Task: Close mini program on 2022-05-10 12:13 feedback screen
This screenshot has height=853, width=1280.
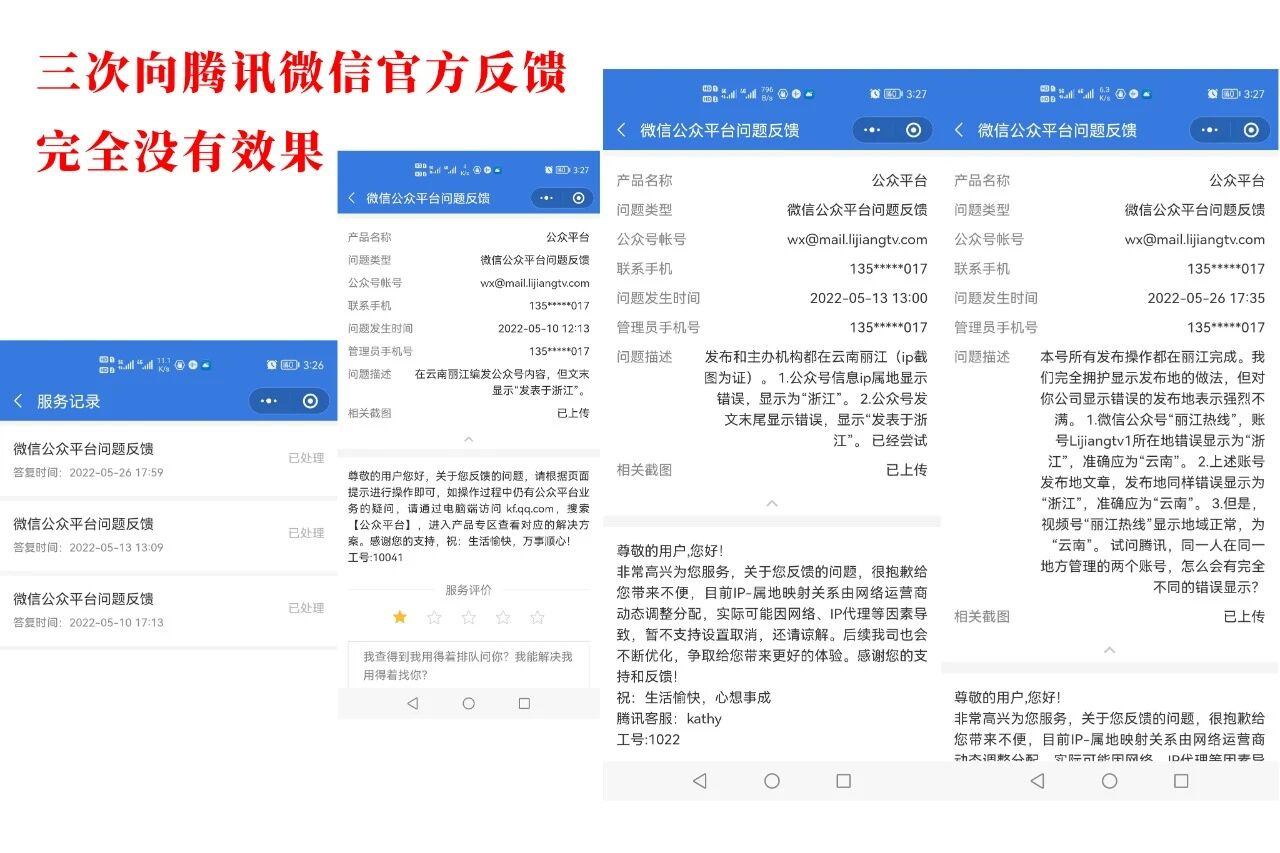Action: point(578,198)
